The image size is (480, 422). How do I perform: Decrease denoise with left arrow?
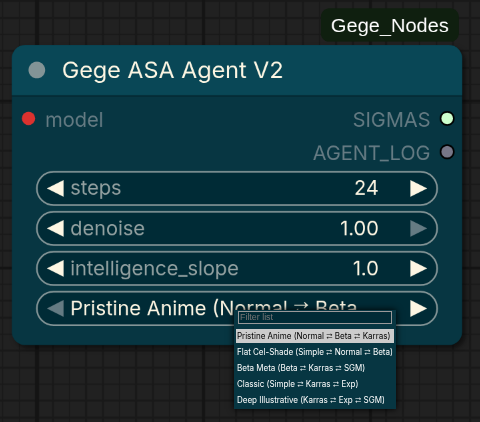55,229
